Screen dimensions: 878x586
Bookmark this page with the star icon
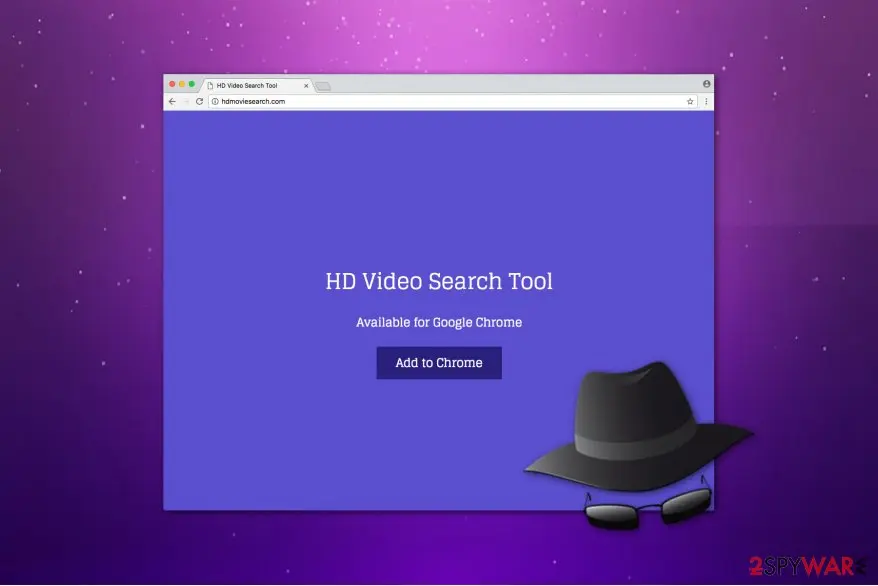[x=690, y=101]
